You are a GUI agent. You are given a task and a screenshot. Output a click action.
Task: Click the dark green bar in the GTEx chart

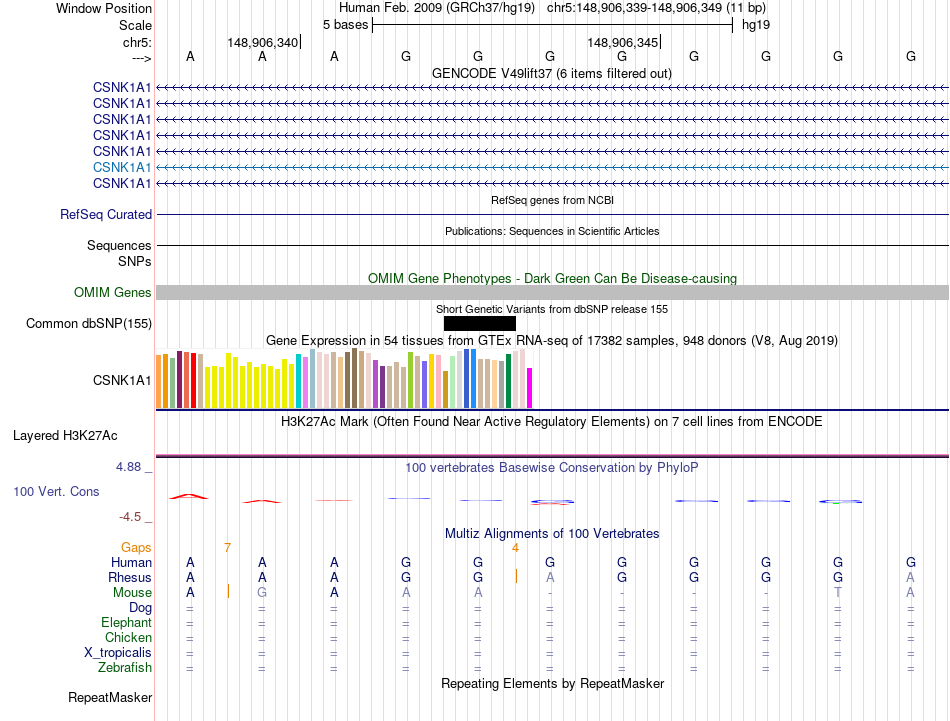click(508, 381)
